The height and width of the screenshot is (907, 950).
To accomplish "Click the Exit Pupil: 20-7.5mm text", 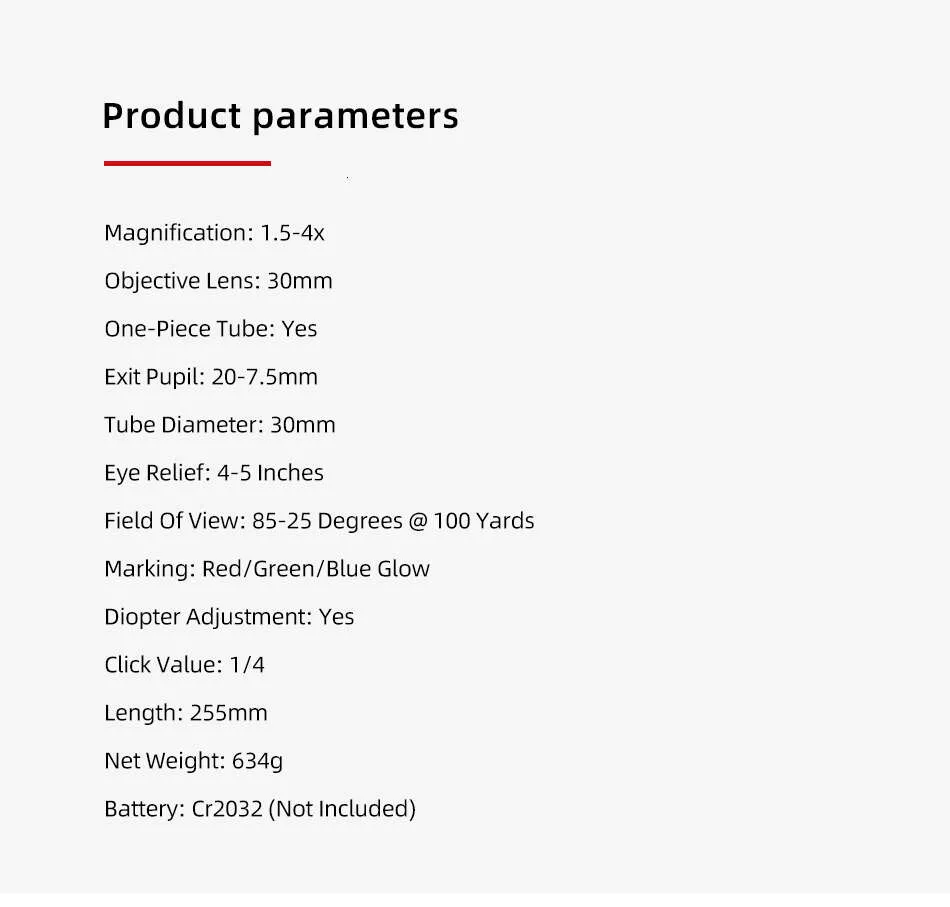I will (211, 377).
